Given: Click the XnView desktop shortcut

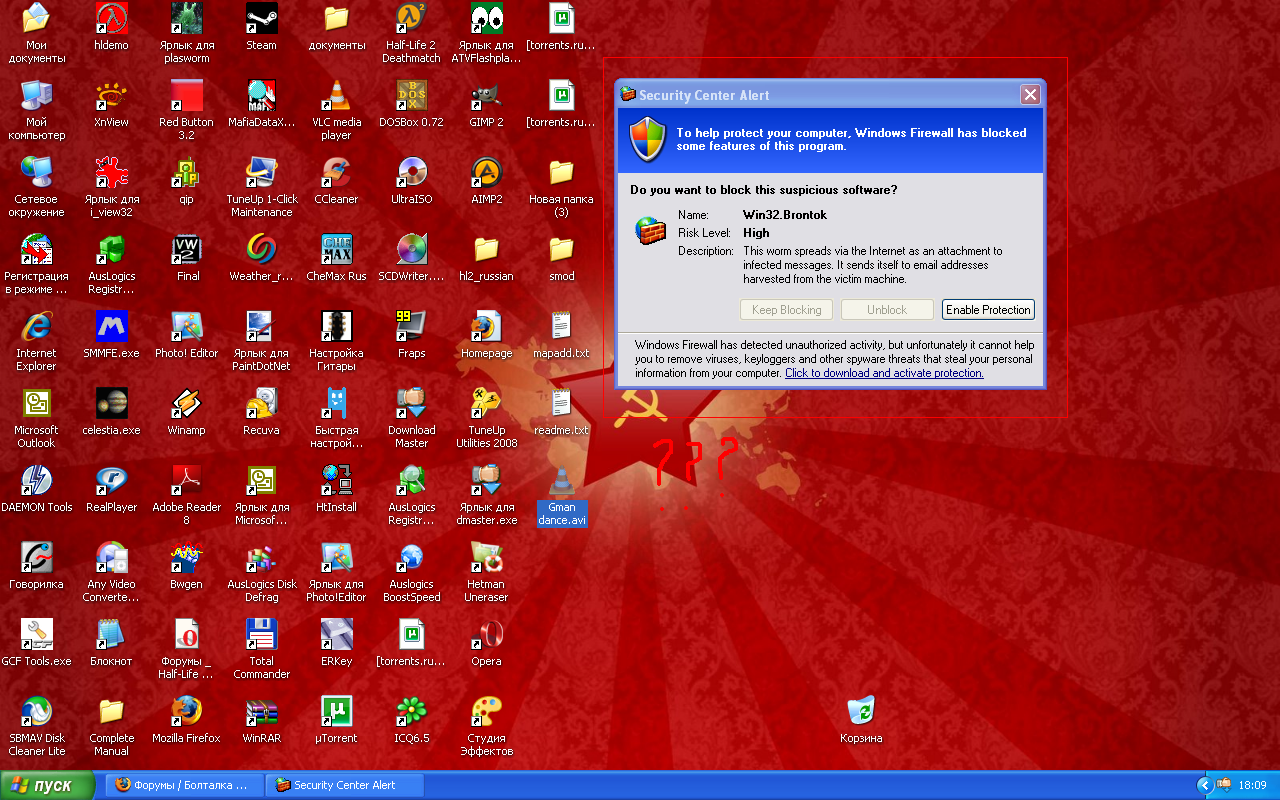Looking at the screenshot, I should click(111, 95).
